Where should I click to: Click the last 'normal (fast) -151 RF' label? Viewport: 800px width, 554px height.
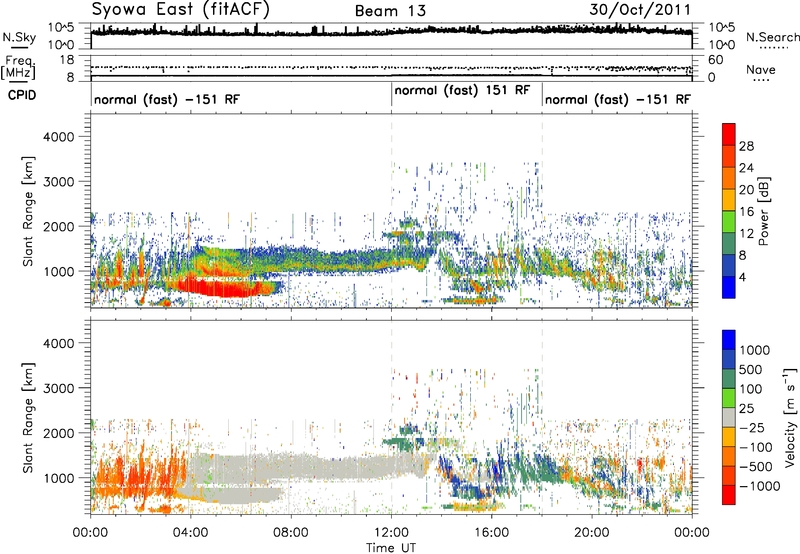click(x=618, y=99)
